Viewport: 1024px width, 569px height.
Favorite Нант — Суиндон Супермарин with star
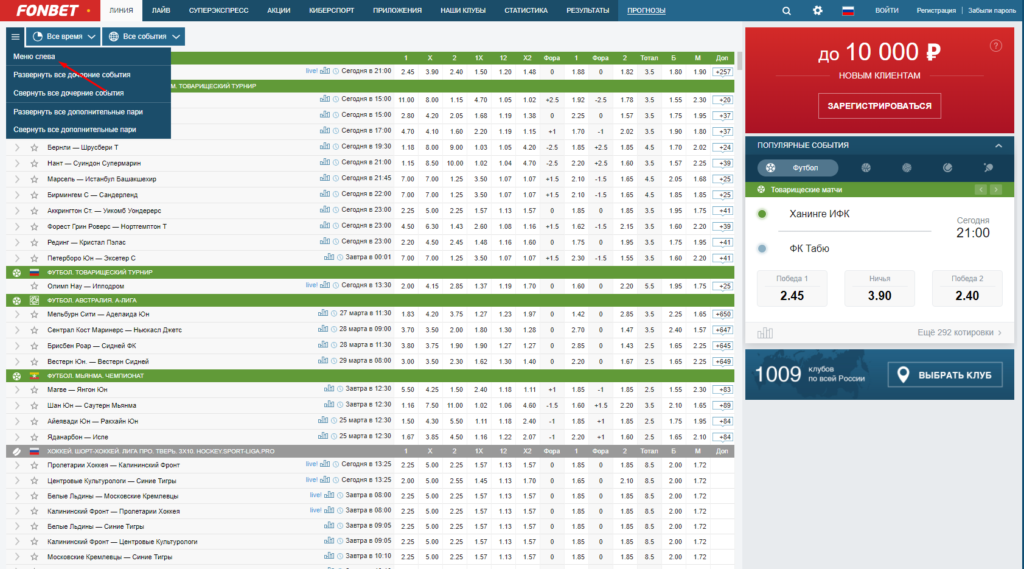(34, 163)
